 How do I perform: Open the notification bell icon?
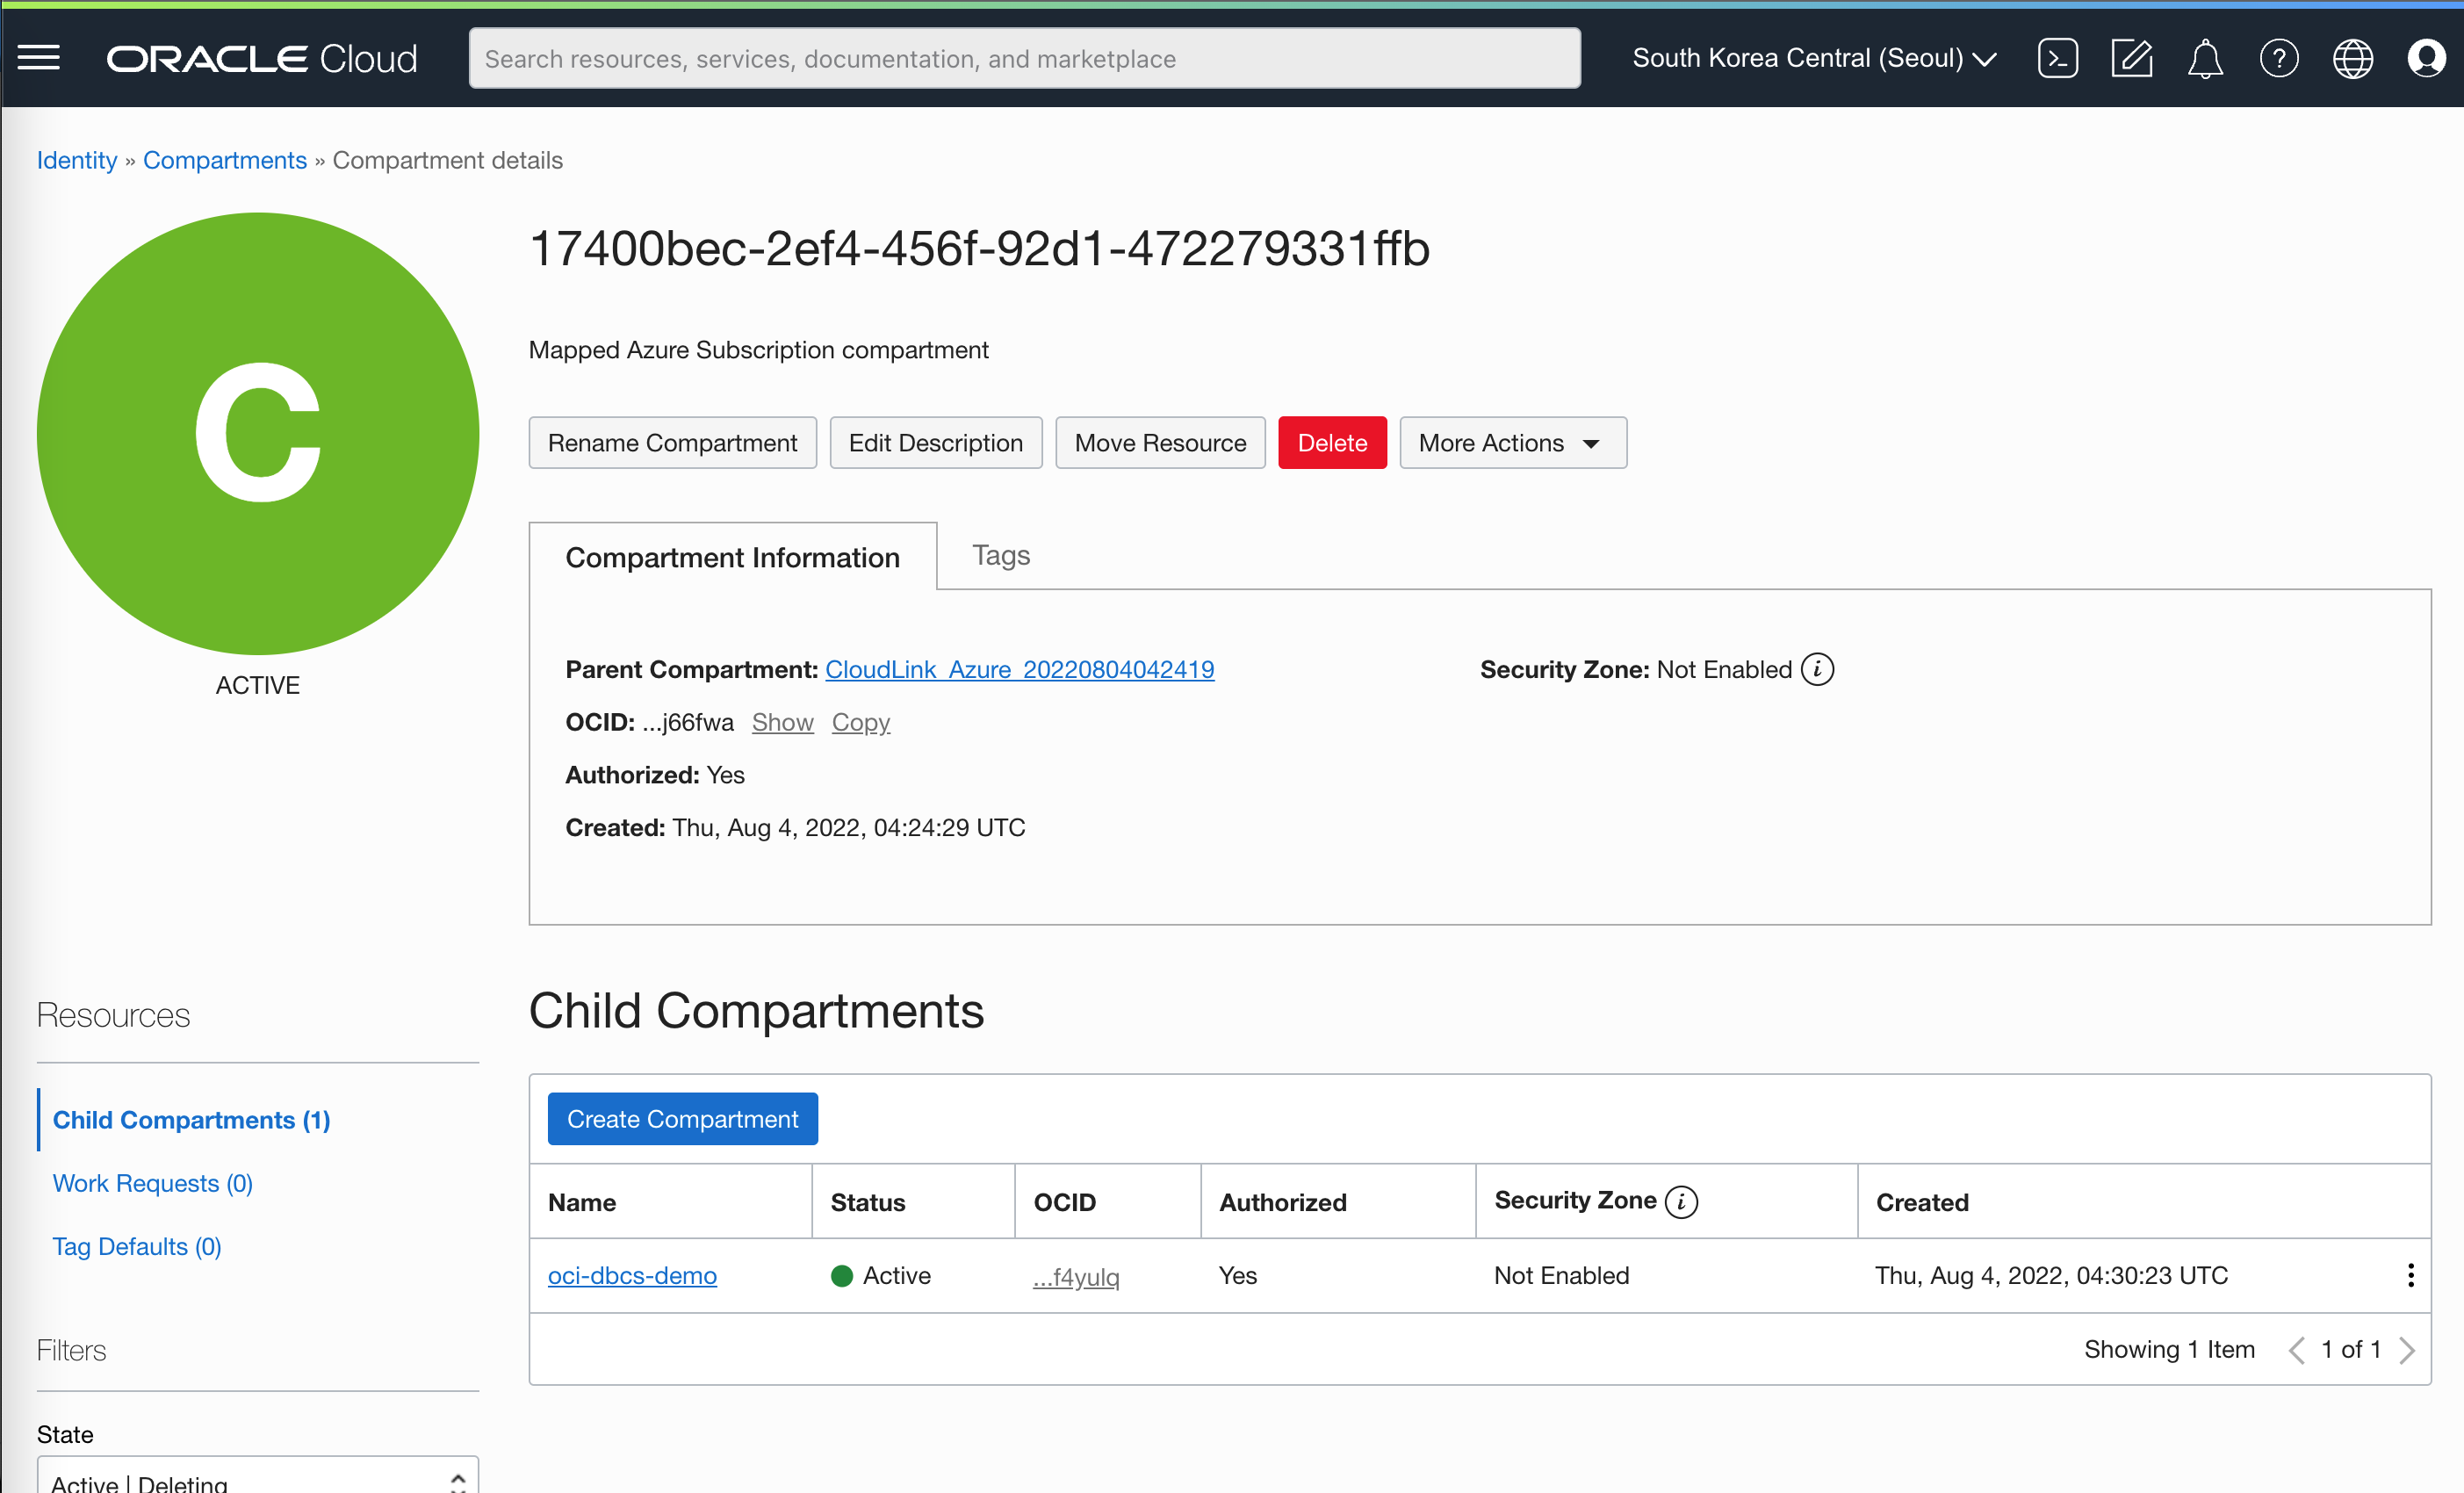(2205, 58)
